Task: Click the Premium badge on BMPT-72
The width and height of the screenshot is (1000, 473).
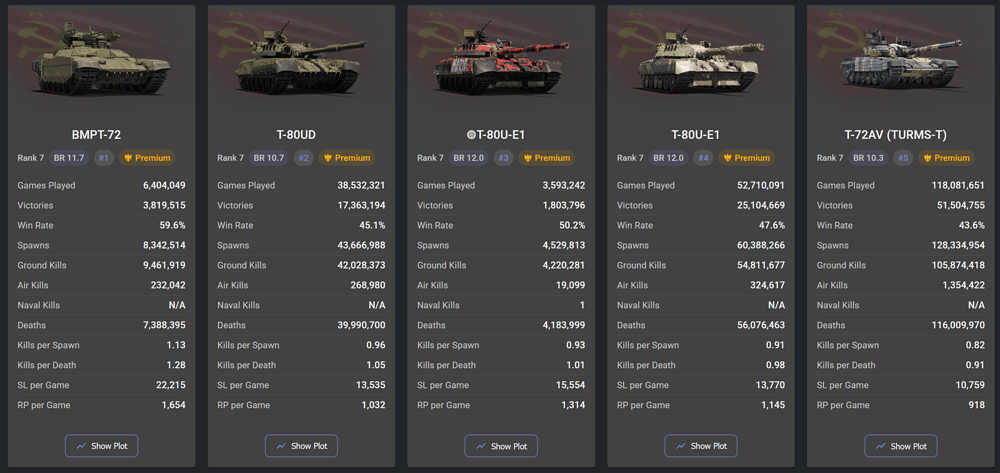Action: point(147,158)
